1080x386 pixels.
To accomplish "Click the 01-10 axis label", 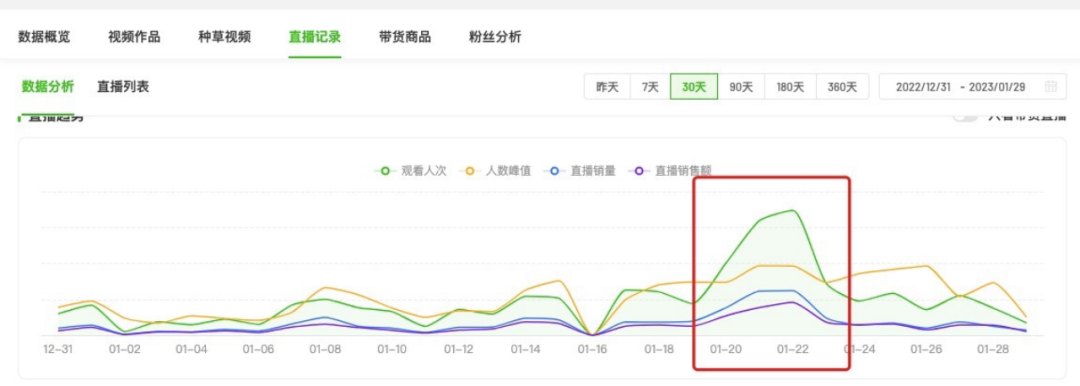I will pos(392,349).
